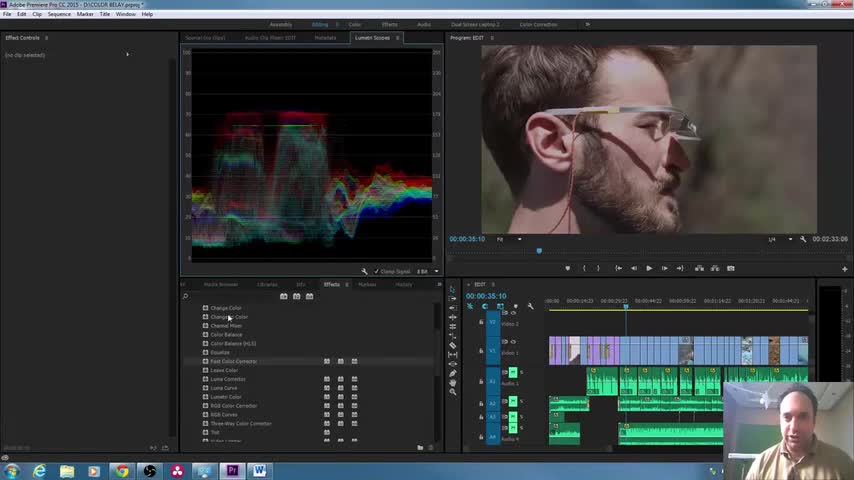Click the Zoom tool magnifier icon
Image resolution: width=854 pixels, height=480 pixels.
pos(453,391)
